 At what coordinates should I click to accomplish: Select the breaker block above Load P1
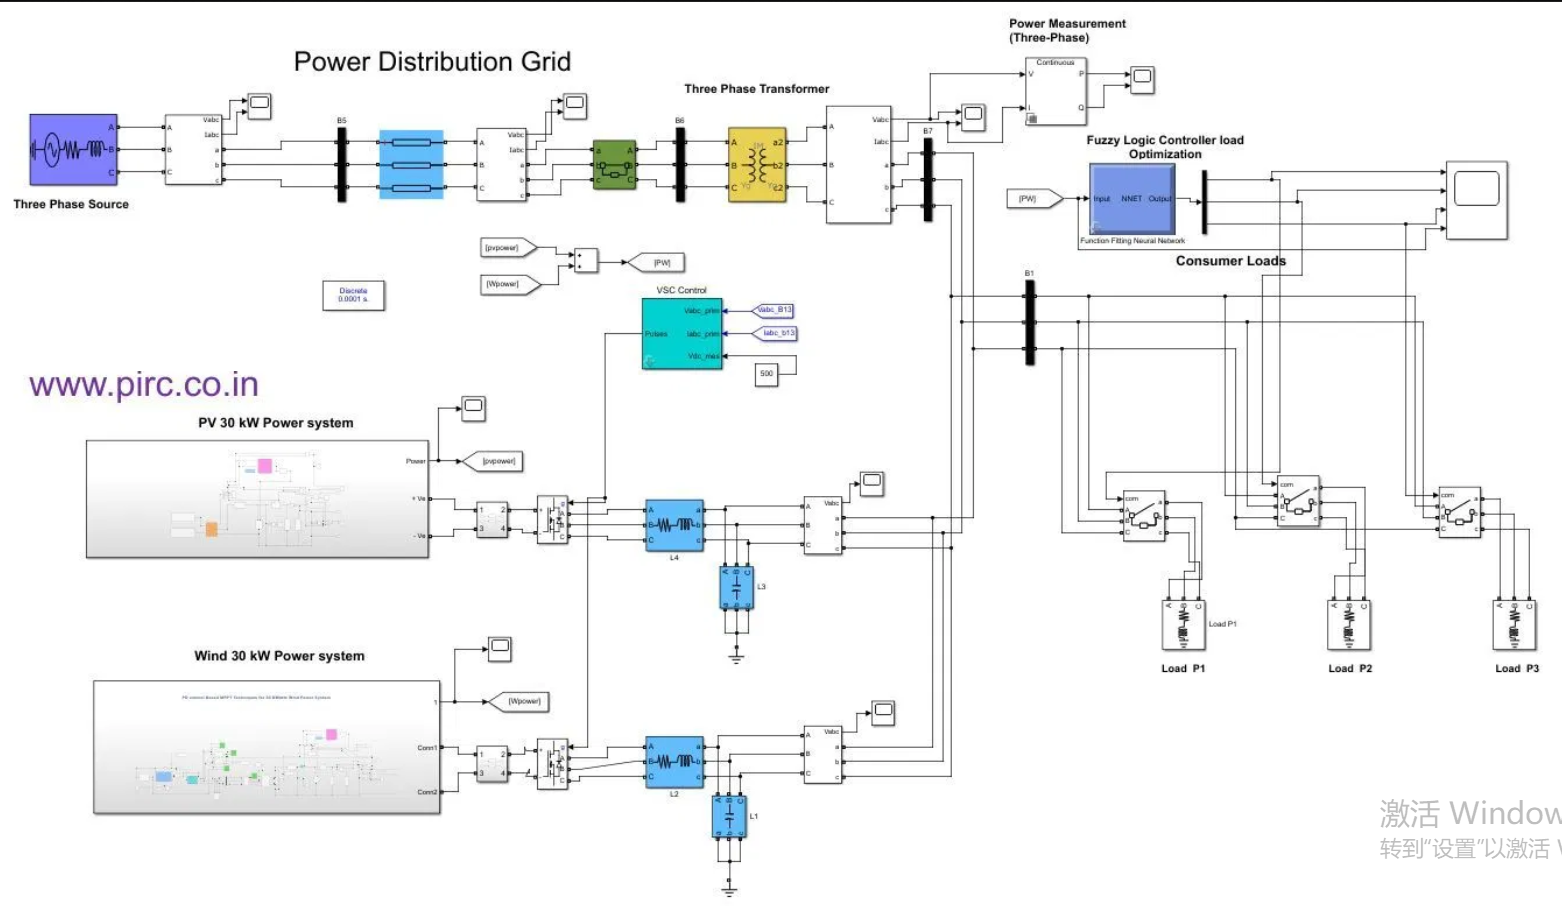pos(1144,516)
